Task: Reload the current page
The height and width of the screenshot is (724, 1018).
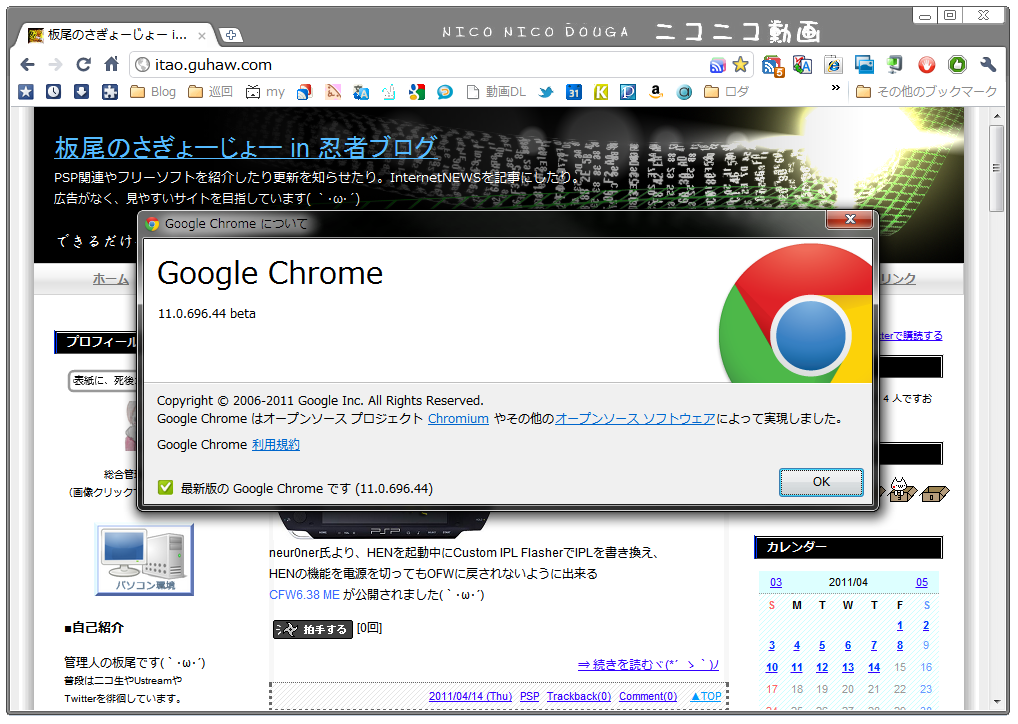Action: [84, 64]
